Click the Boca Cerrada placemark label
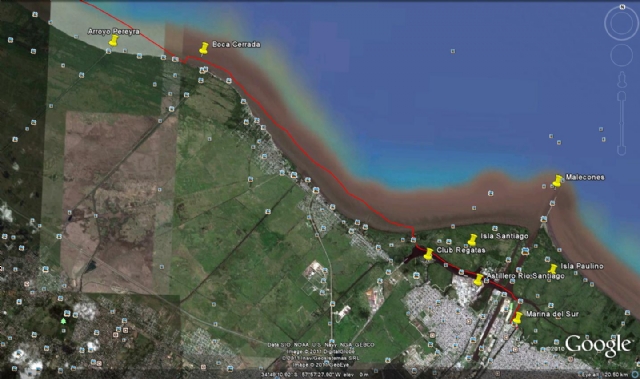The image size is (640, 379). (x=236, y=44)
